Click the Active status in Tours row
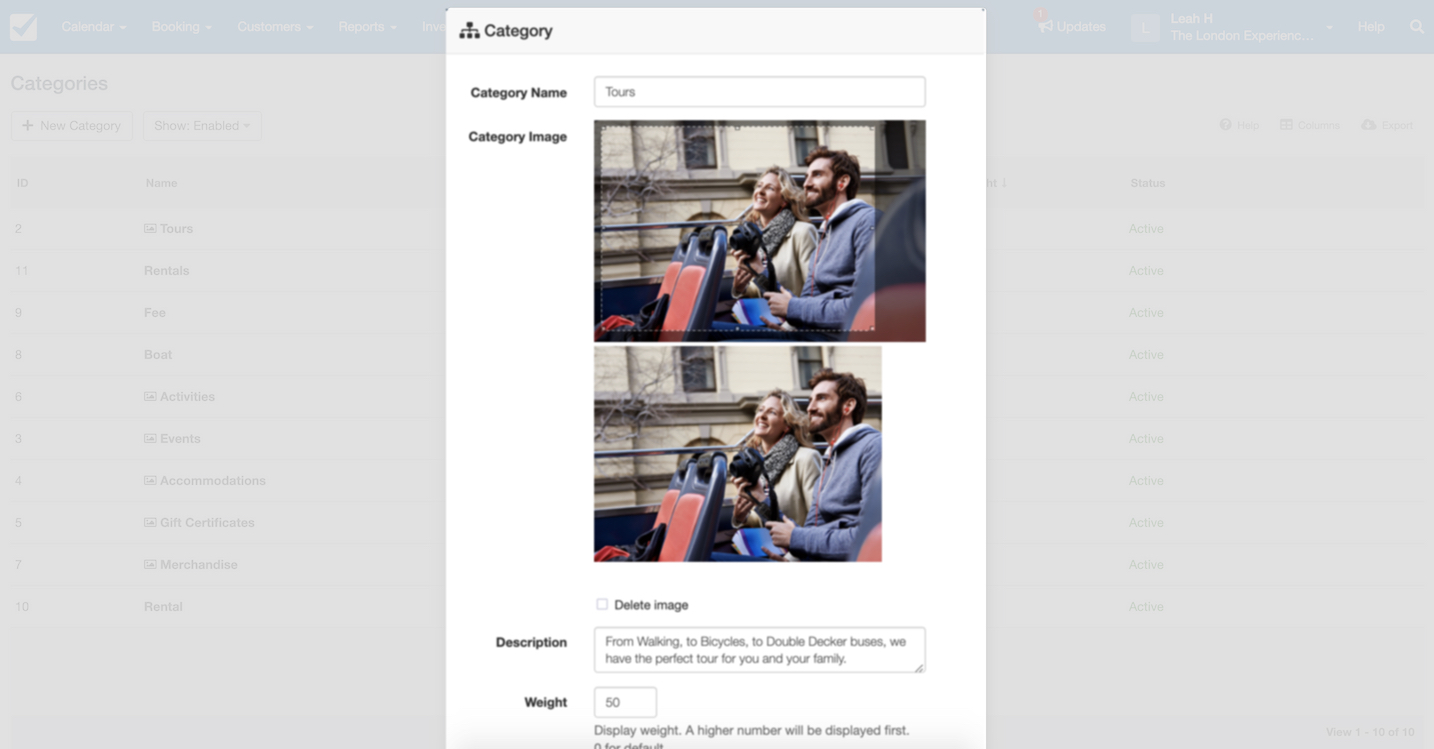Image resolution: width=1434 pixels, height=749 pixels. click(1146, 229)
